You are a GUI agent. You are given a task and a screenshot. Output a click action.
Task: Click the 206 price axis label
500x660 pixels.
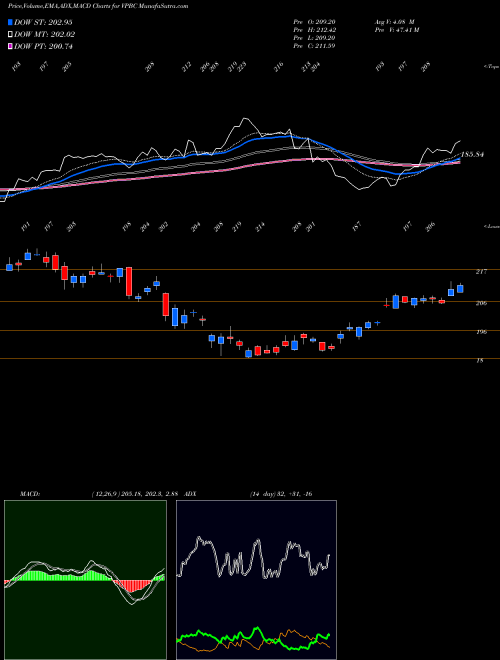[481, 303]
